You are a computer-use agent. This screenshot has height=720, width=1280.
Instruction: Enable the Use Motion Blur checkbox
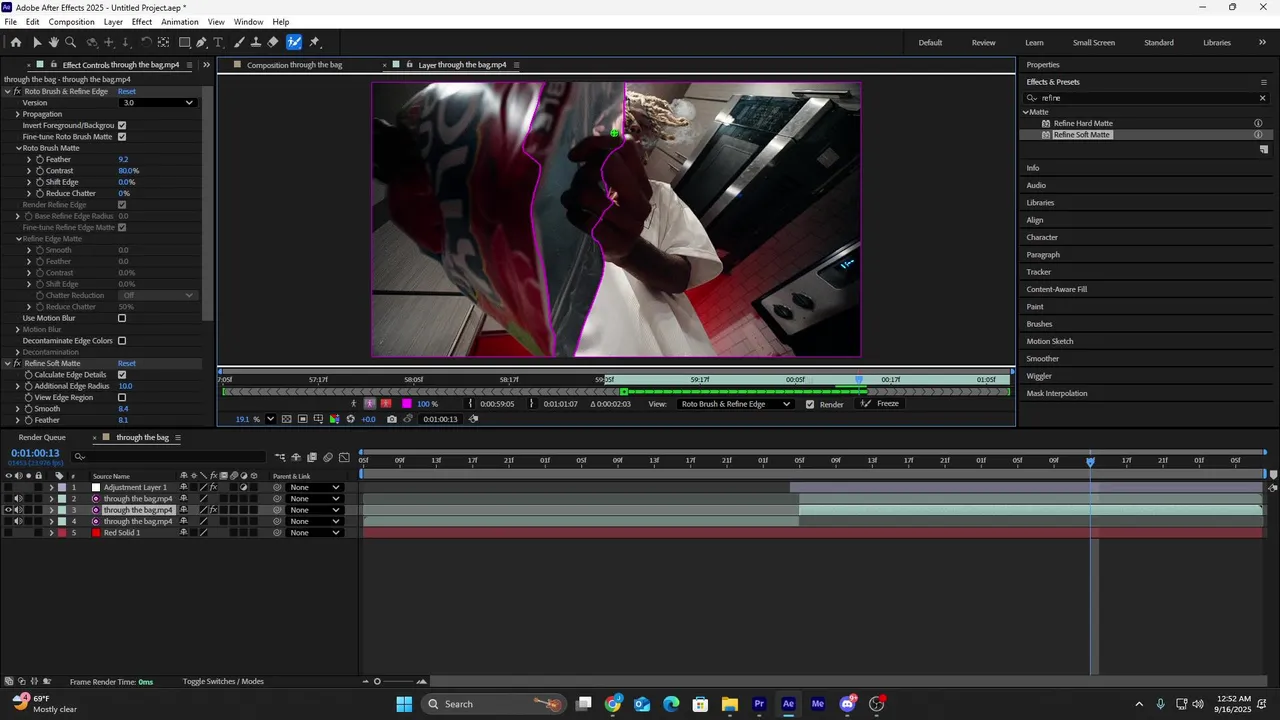tap(122, 318)
